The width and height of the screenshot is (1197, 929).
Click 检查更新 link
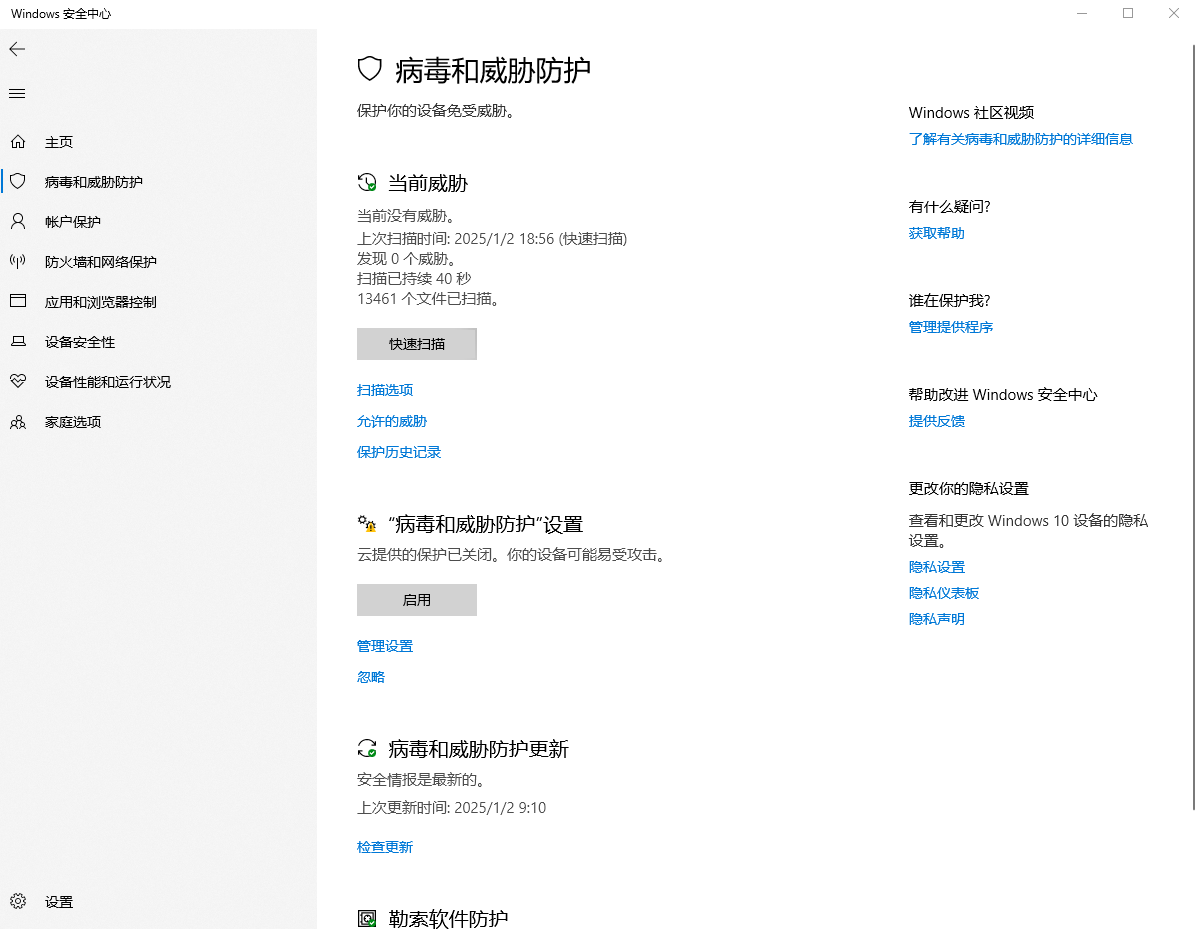pyautogui.click(x=385, y=847)
